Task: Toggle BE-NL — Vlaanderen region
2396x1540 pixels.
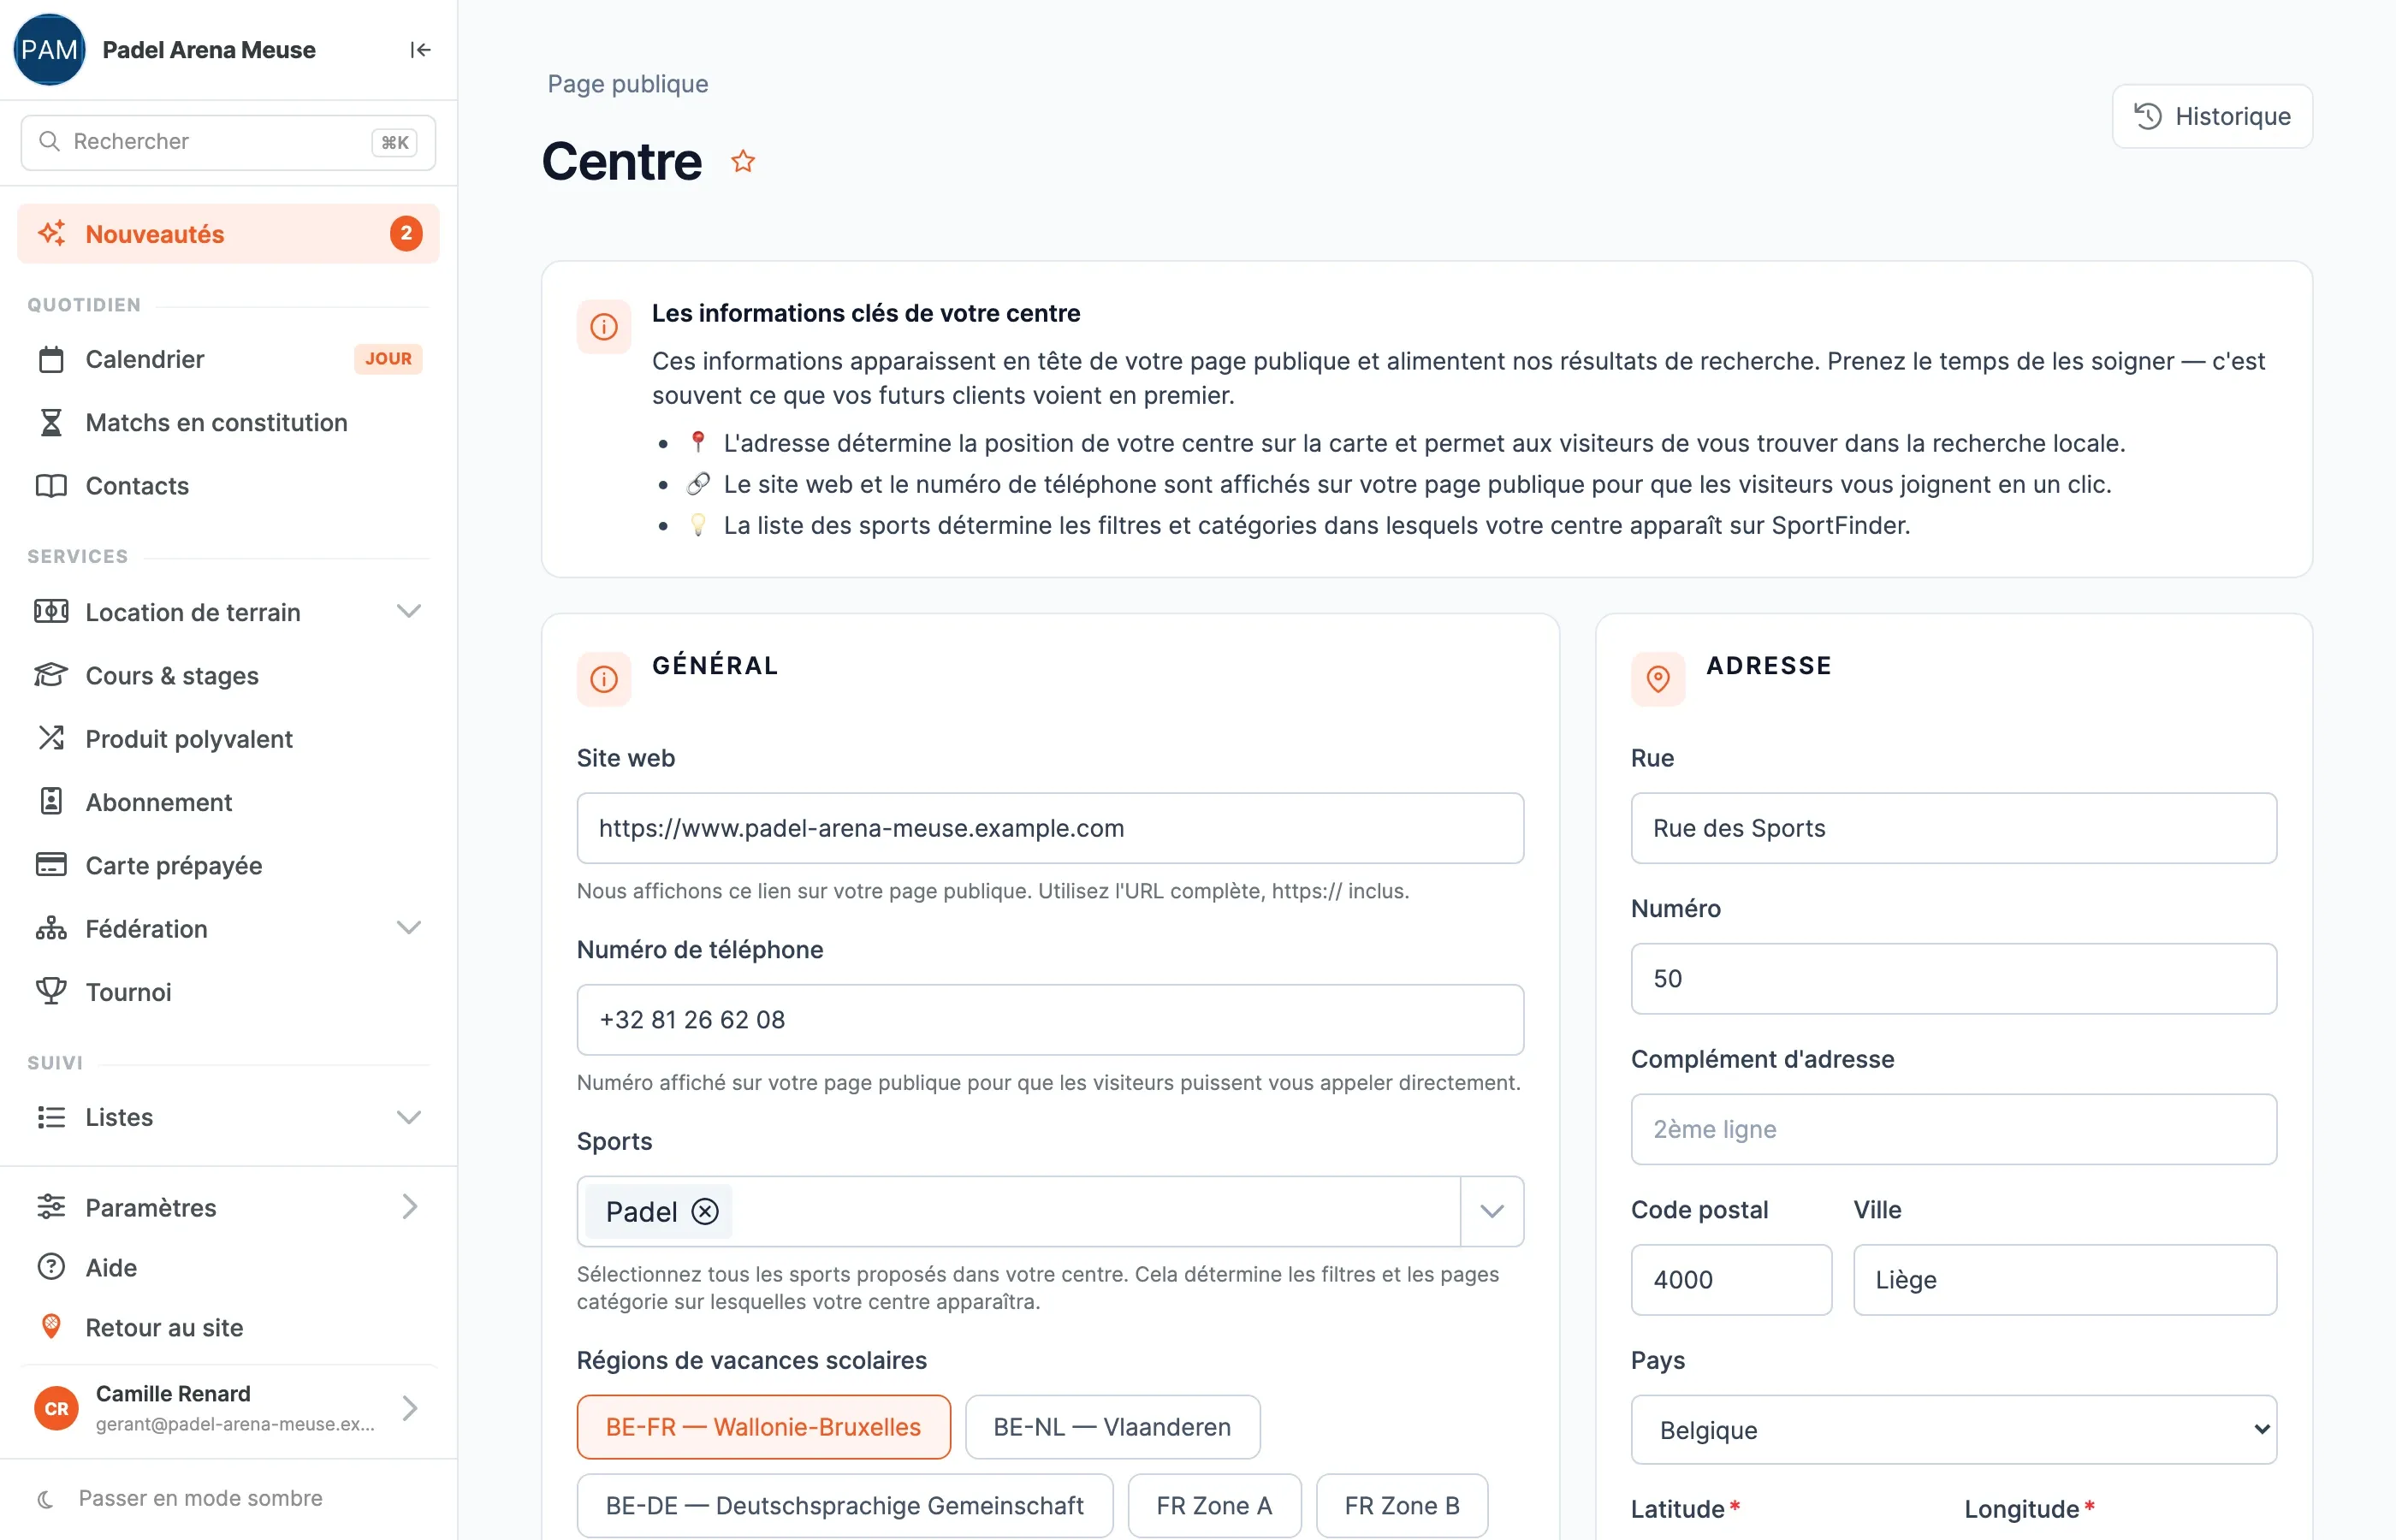Action: [x=1112, y=1426]
